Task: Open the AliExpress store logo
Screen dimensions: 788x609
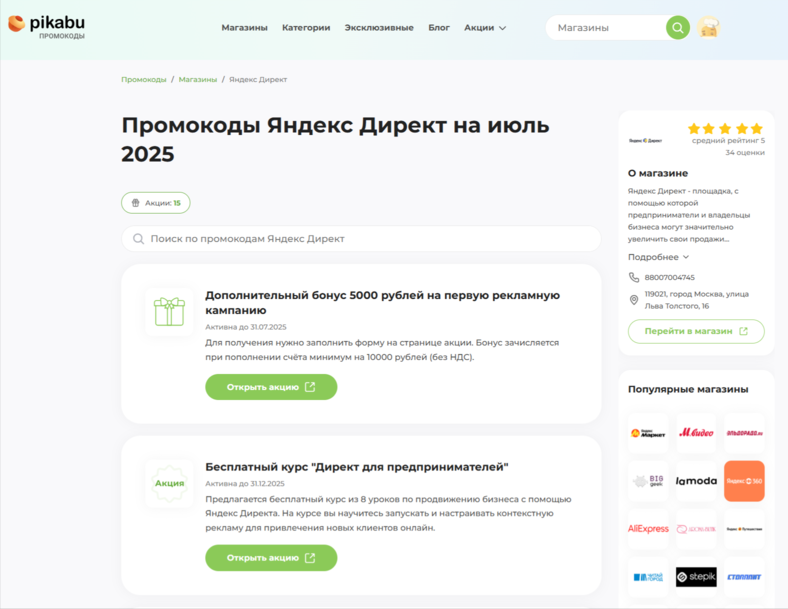Action: click(x=648, y=529)
